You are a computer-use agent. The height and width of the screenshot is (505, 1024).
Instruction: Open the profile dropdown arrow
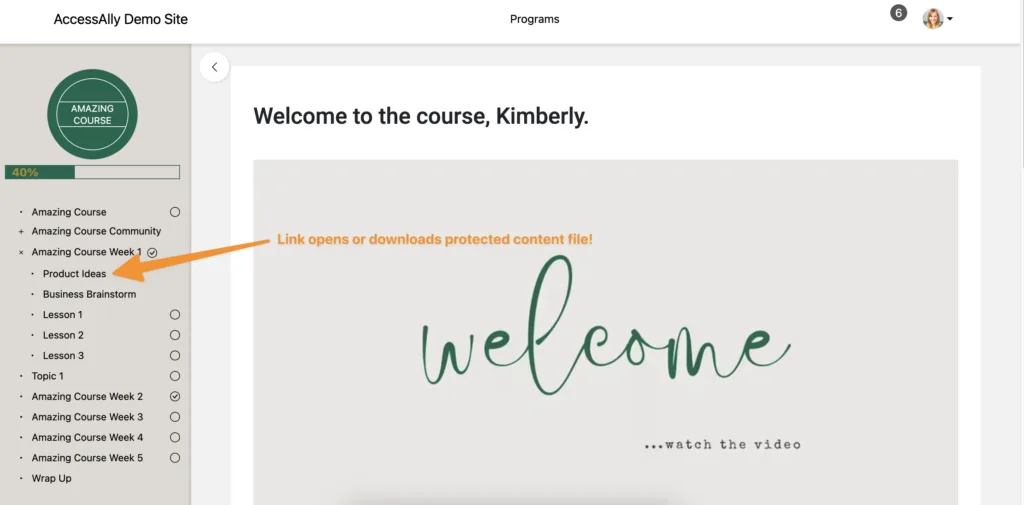click(949, 19)
